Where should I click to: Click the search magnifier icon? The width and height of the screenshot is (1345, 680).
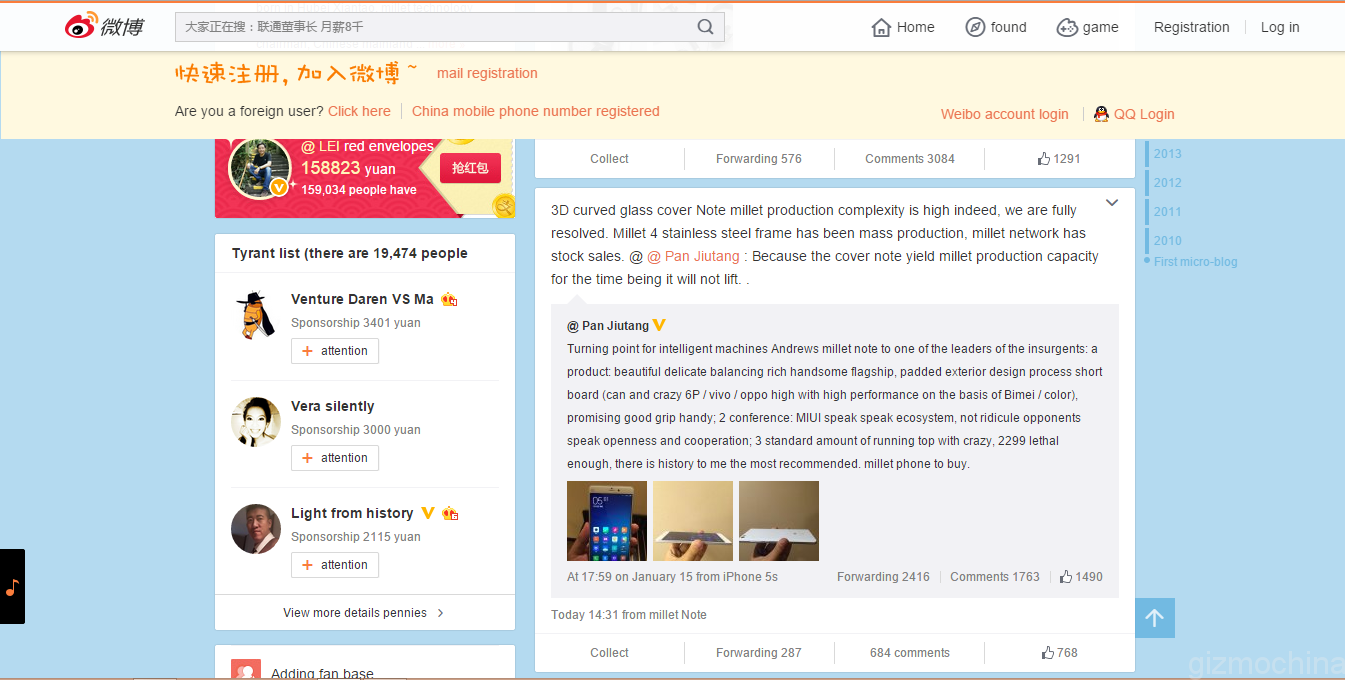706,27
